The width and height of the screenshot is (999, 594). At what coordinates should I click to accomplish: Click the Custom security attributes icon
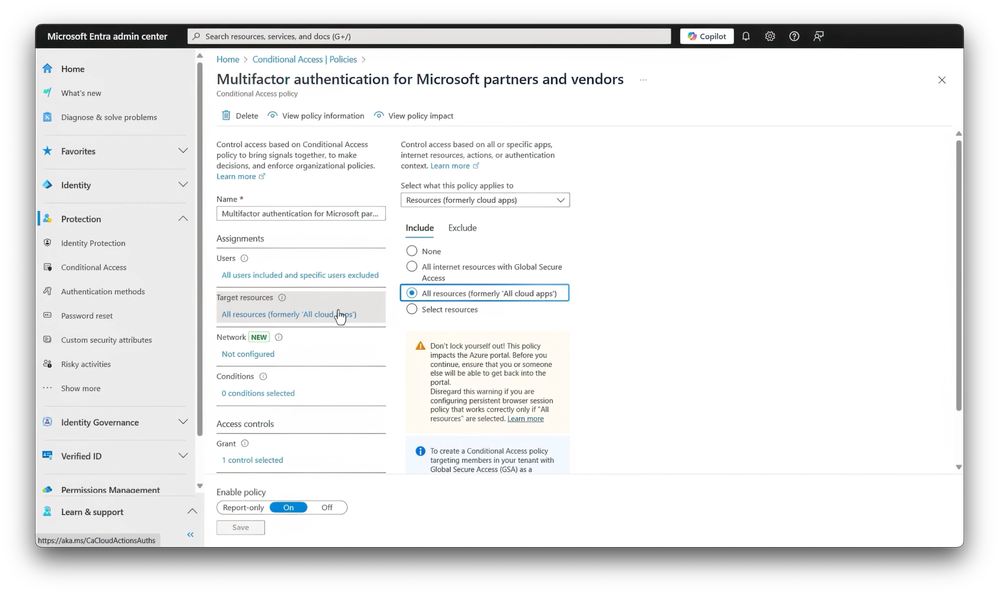[x=47, y=340]
